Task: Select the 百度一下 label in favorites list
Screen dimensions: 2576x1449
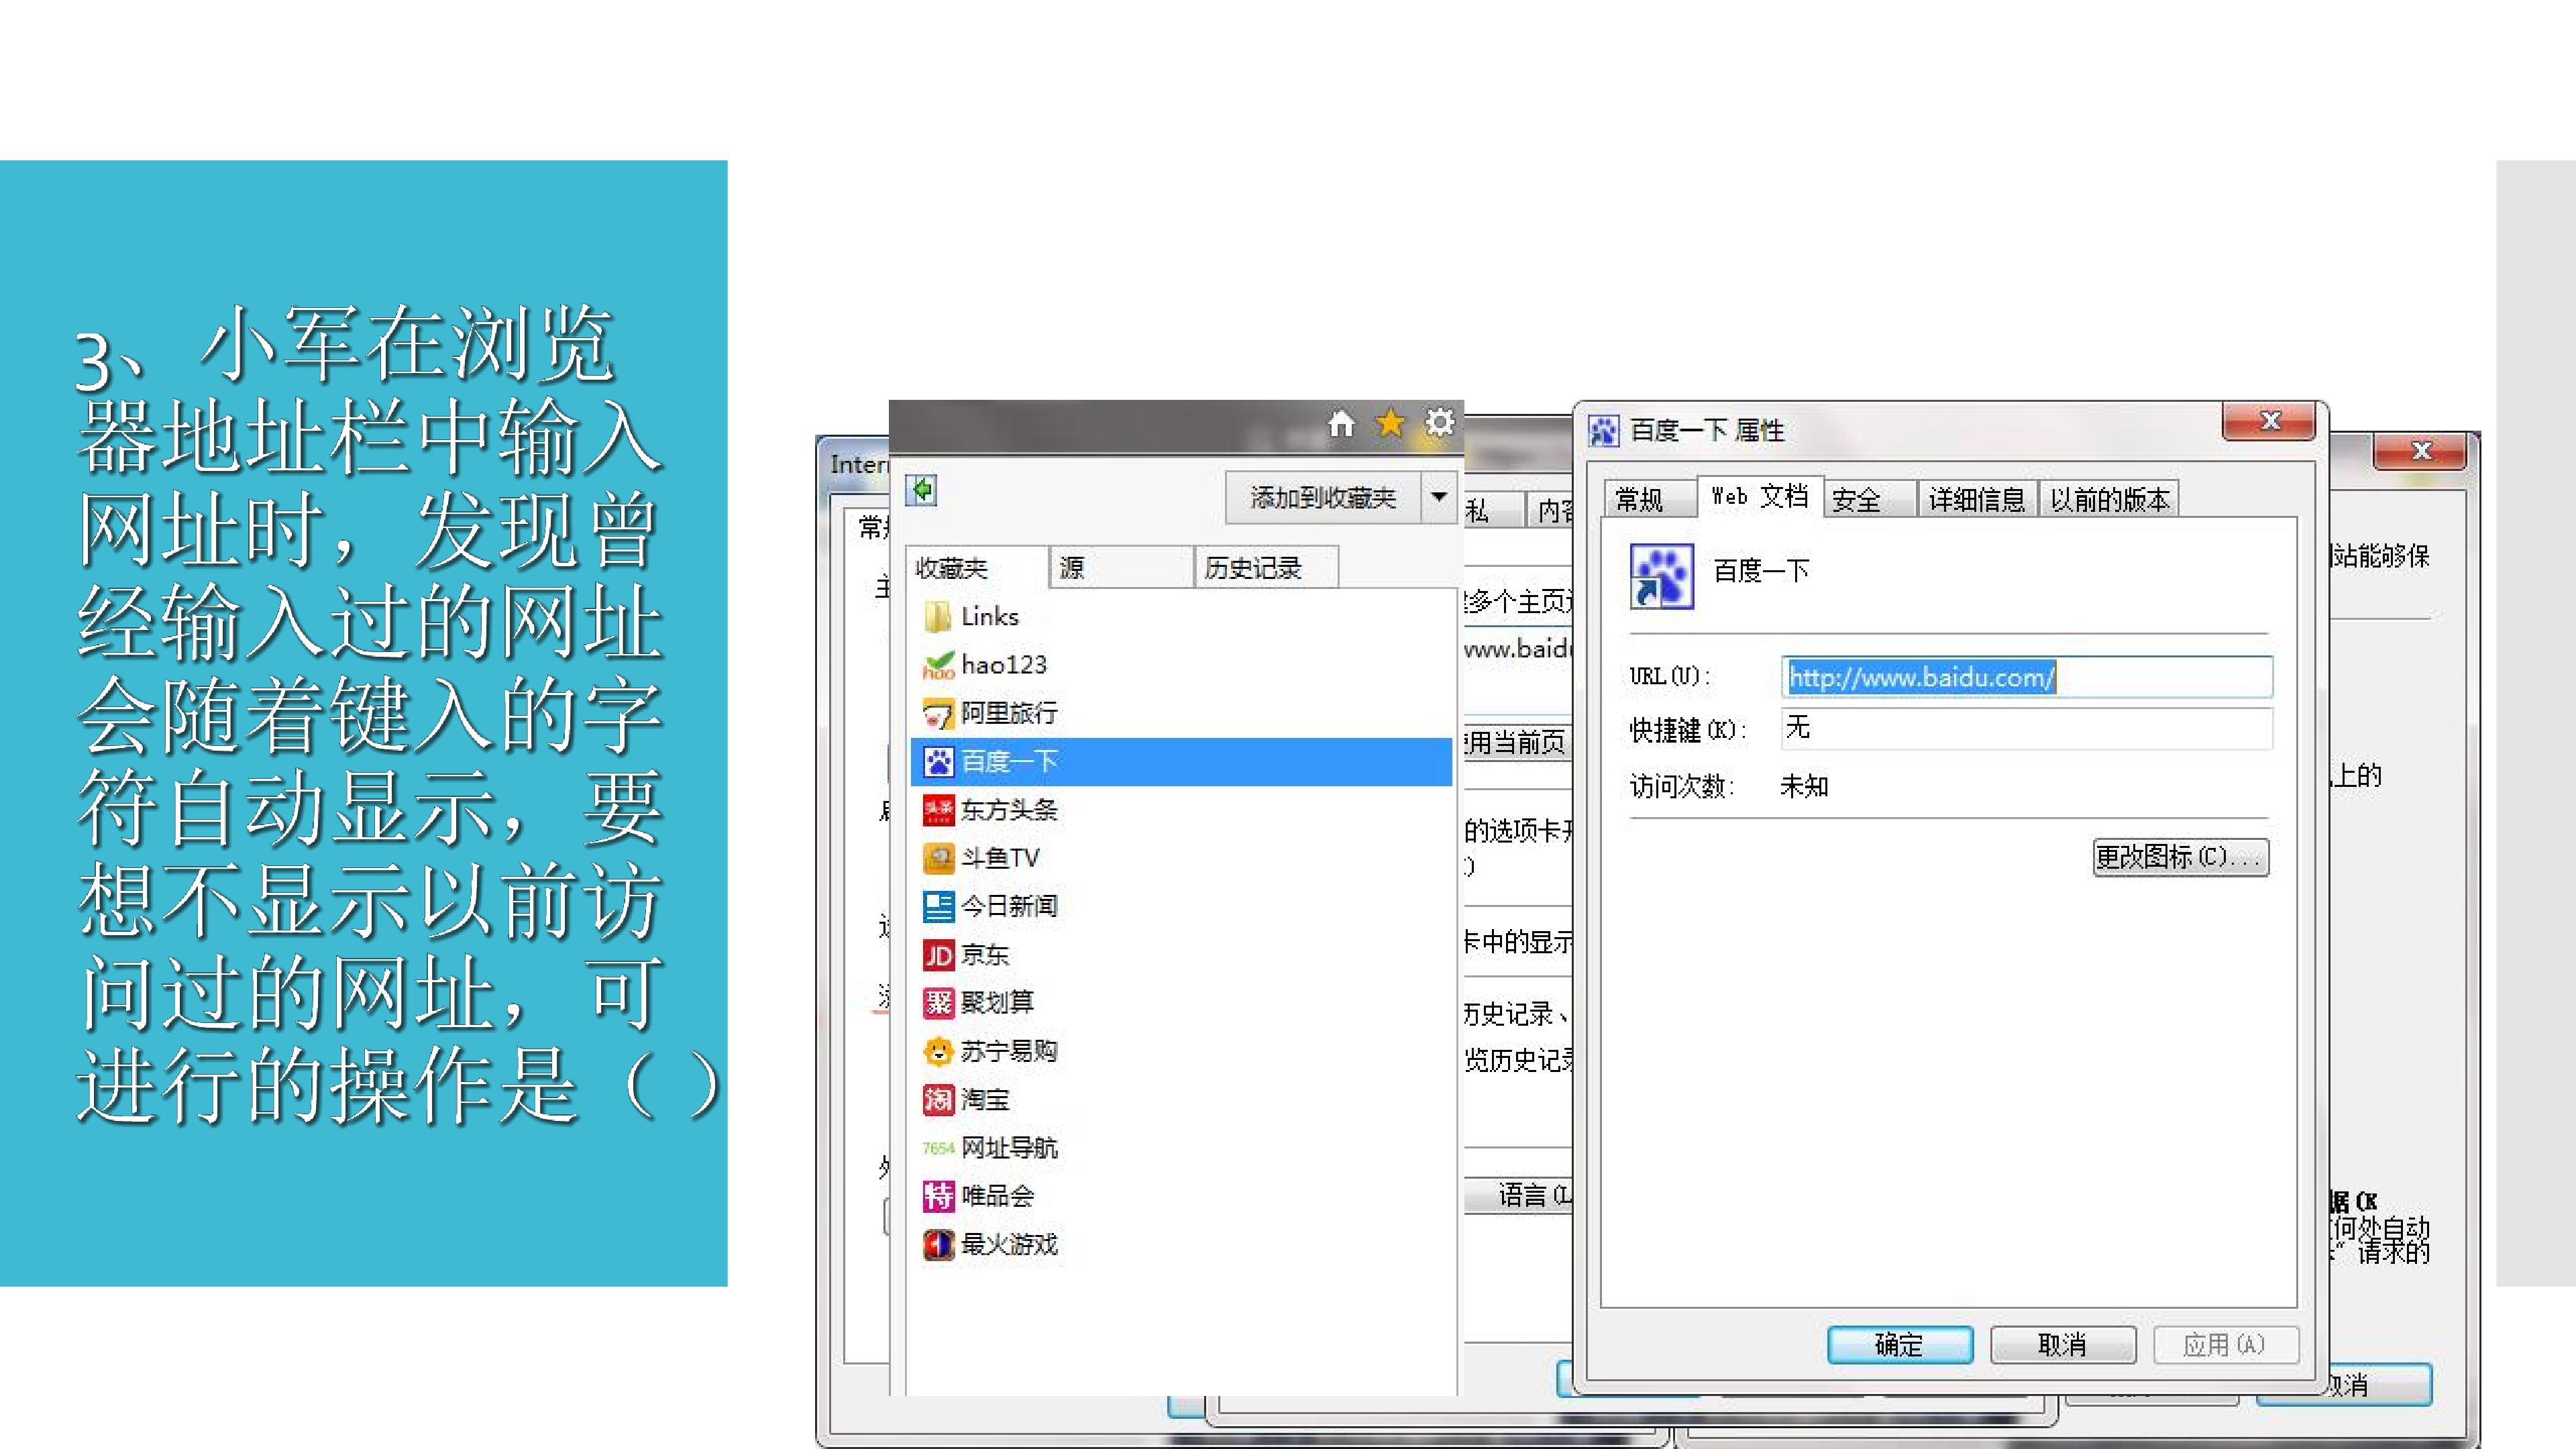Action: pyautogui.click(x=1009, y=762)
